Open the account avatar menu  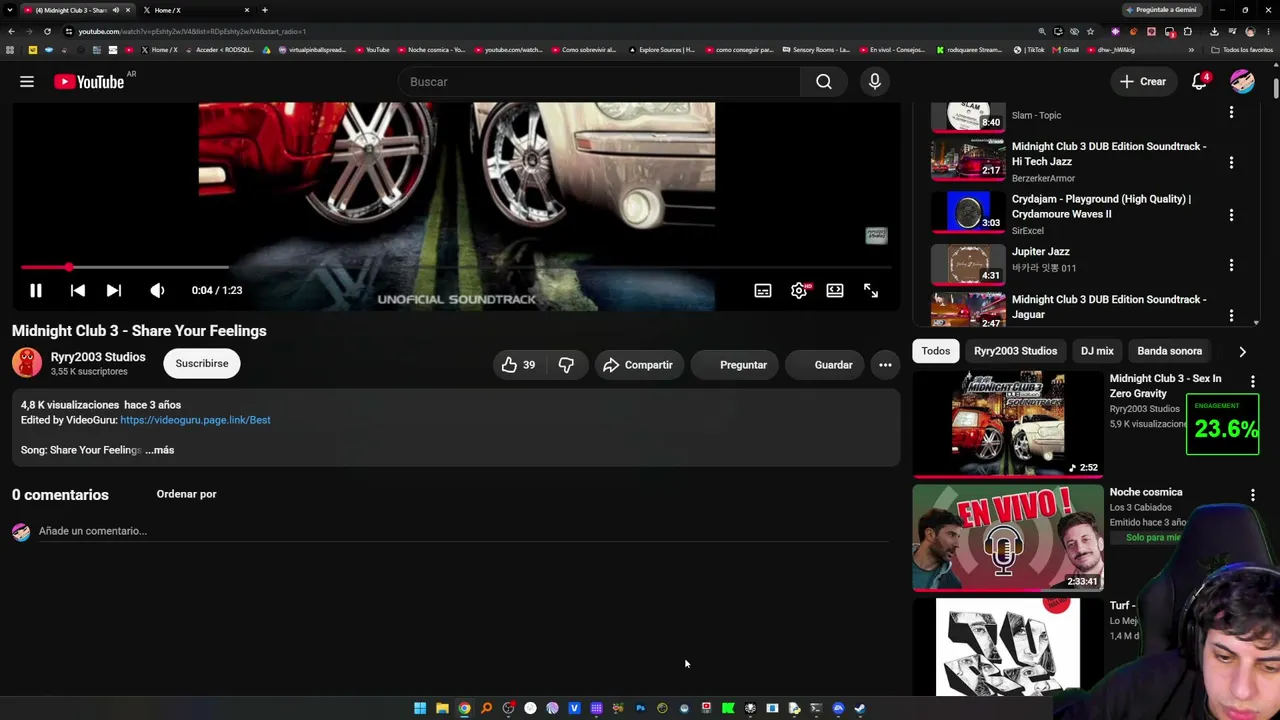(x=1242, y=82)
